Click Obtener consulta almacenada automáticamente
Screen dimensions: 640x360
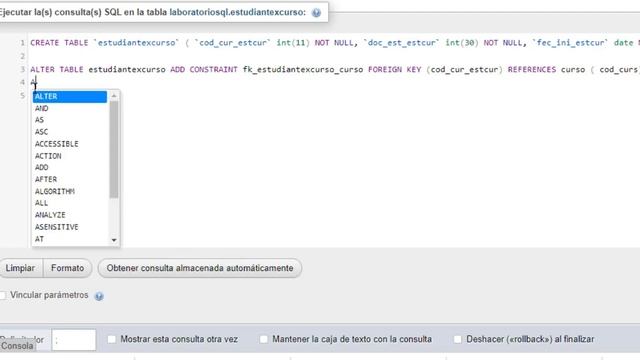coord(200,268)
